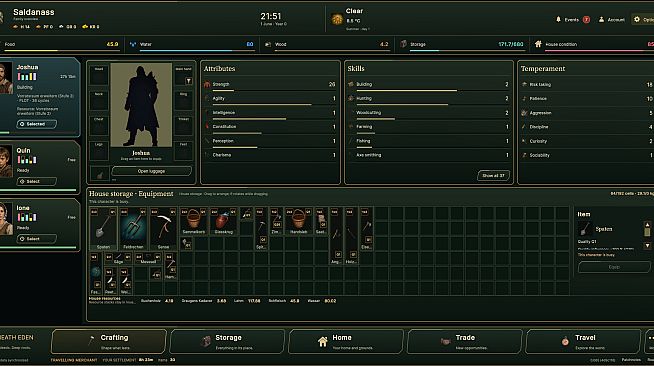Click the Building skill icon

[x=351, y=84]
